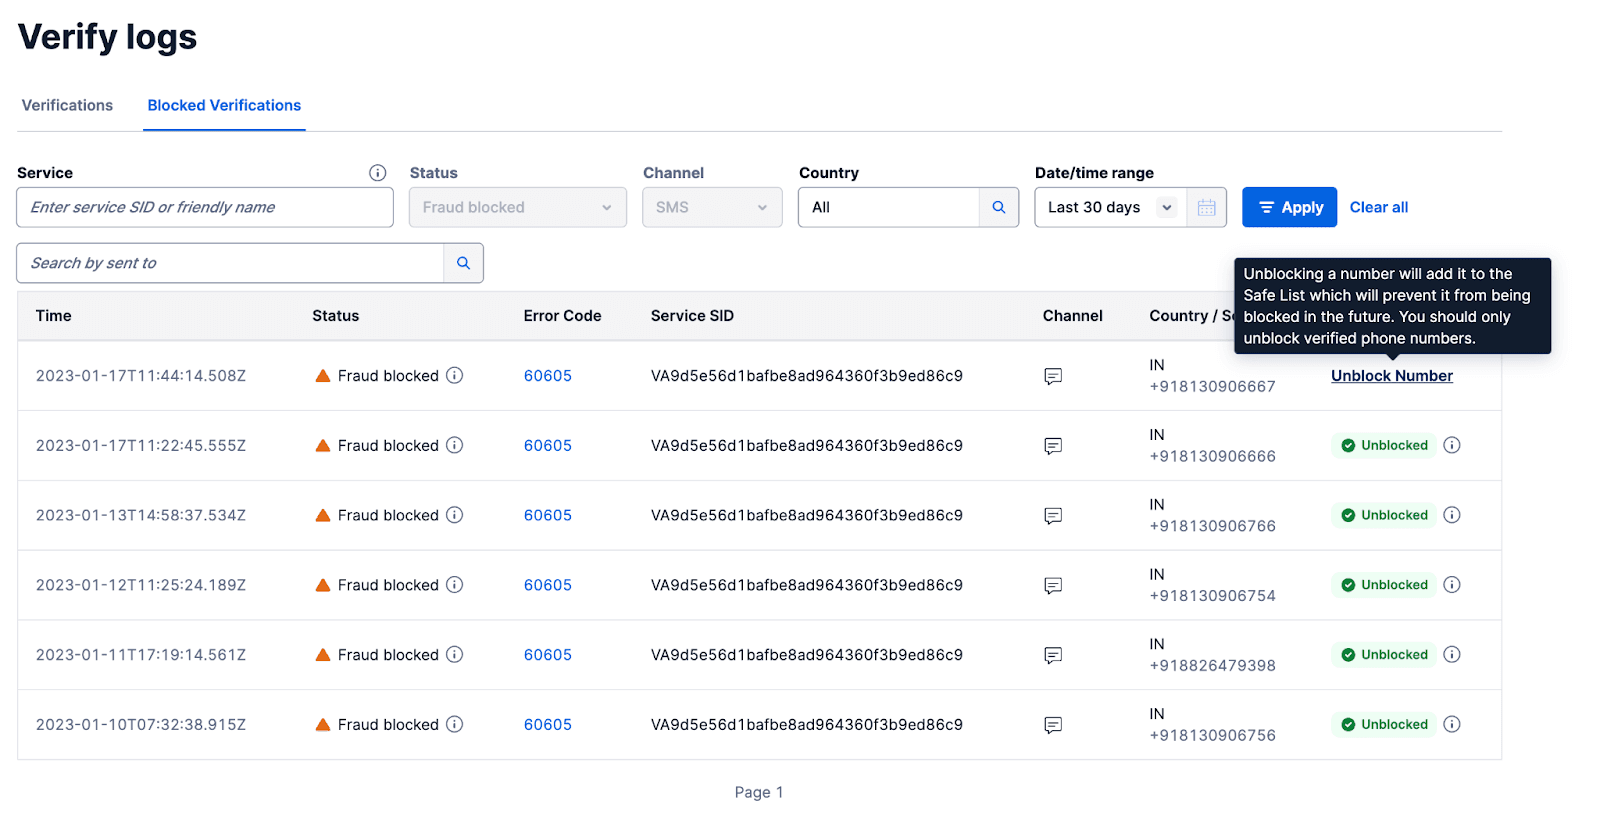Click info icon next to Unblocked for +918130906666
This screenshot has height=837, width=1600.
coord(1452,446)
